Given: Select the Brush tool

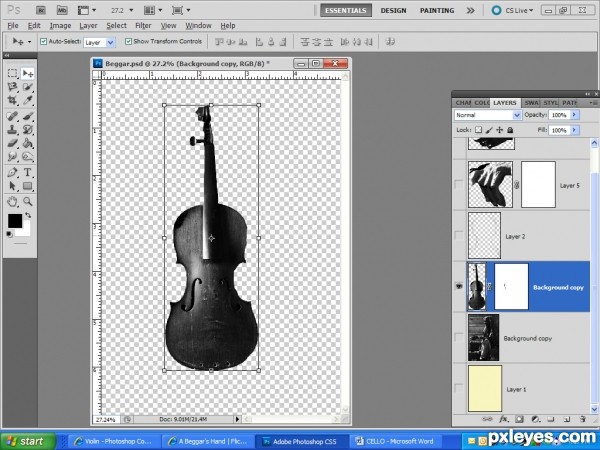Looking at the screenshot, I should pyautogui.click(x=28, y=116).
